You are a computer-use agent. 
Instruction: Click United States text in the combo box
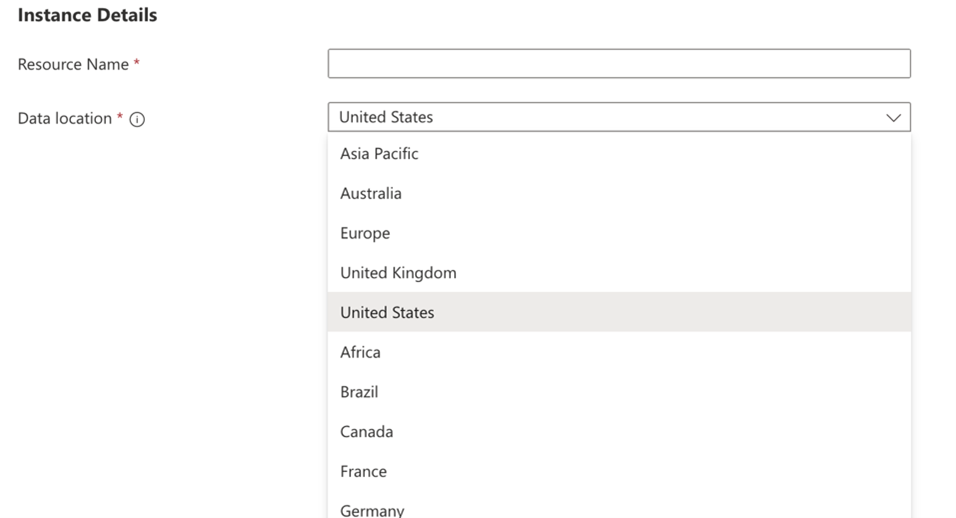[386, 117]
